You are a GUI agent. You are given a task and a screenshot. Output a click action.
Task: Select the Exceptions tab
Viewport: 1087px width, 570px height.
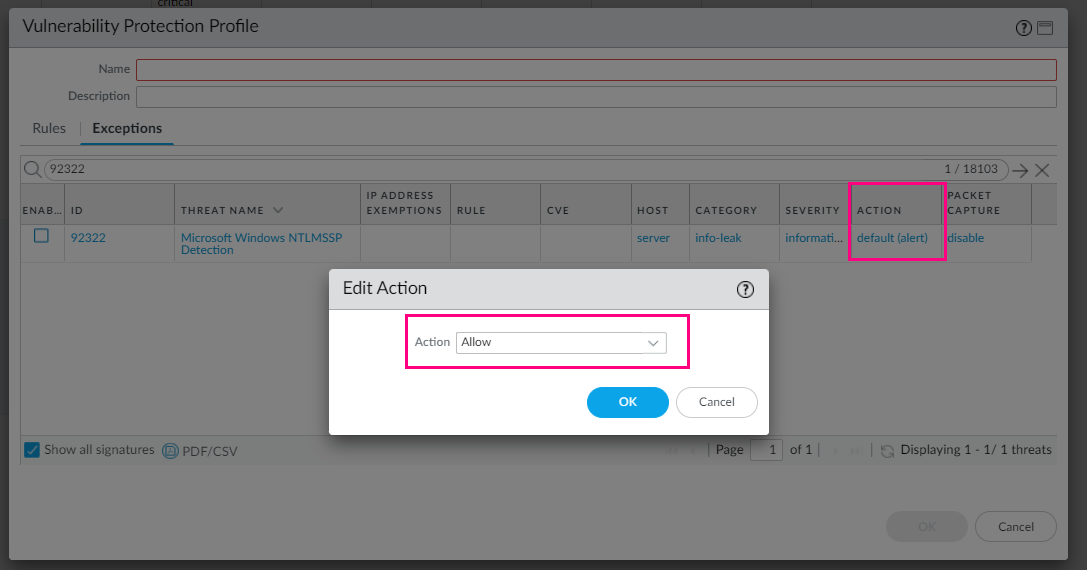coord(127,128)
